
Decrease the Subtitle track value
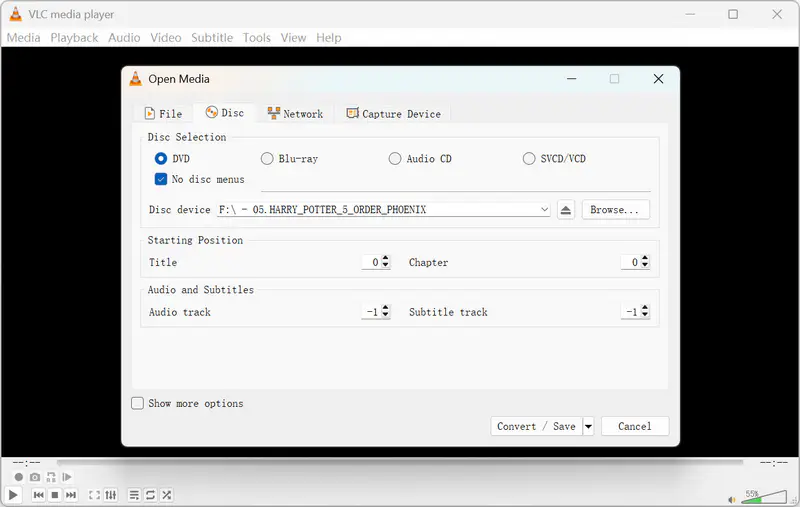point(645,315)
